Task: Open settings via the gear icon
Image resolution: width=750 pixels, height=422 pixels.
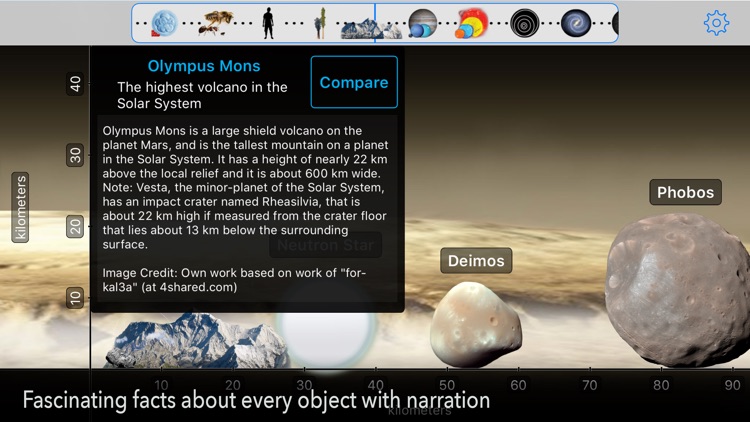Action: pos(716,23)
